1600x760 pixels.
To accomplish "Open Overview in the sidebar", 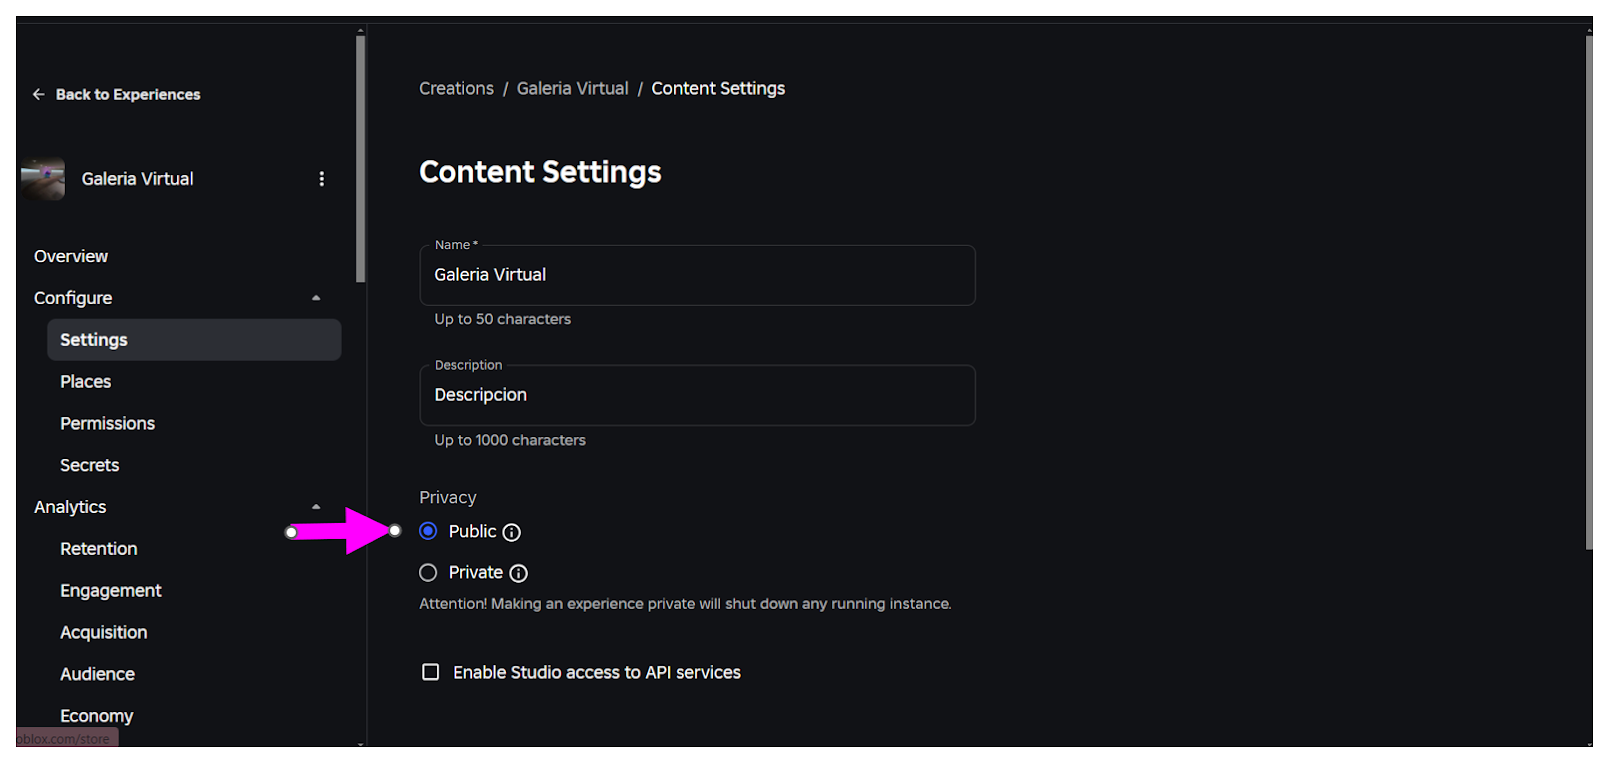I will (x=71, y=256).
